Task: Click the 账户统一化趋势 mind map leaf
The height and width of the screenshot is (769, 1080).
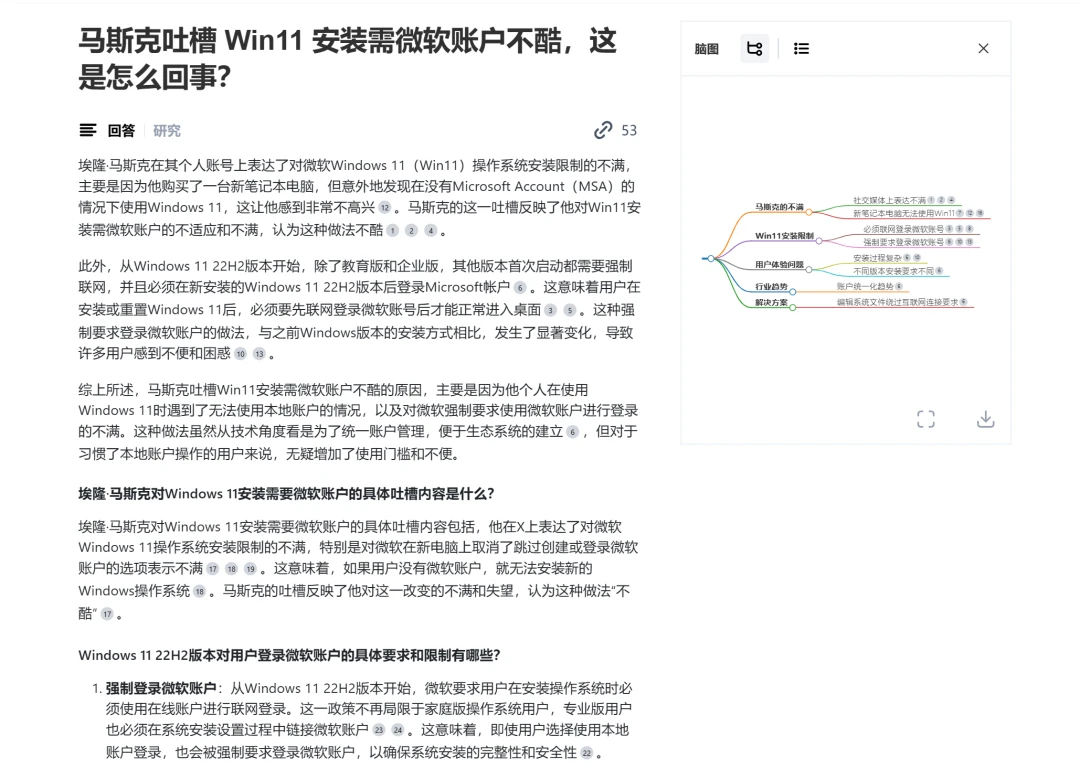Action: [x=864, y=286]
